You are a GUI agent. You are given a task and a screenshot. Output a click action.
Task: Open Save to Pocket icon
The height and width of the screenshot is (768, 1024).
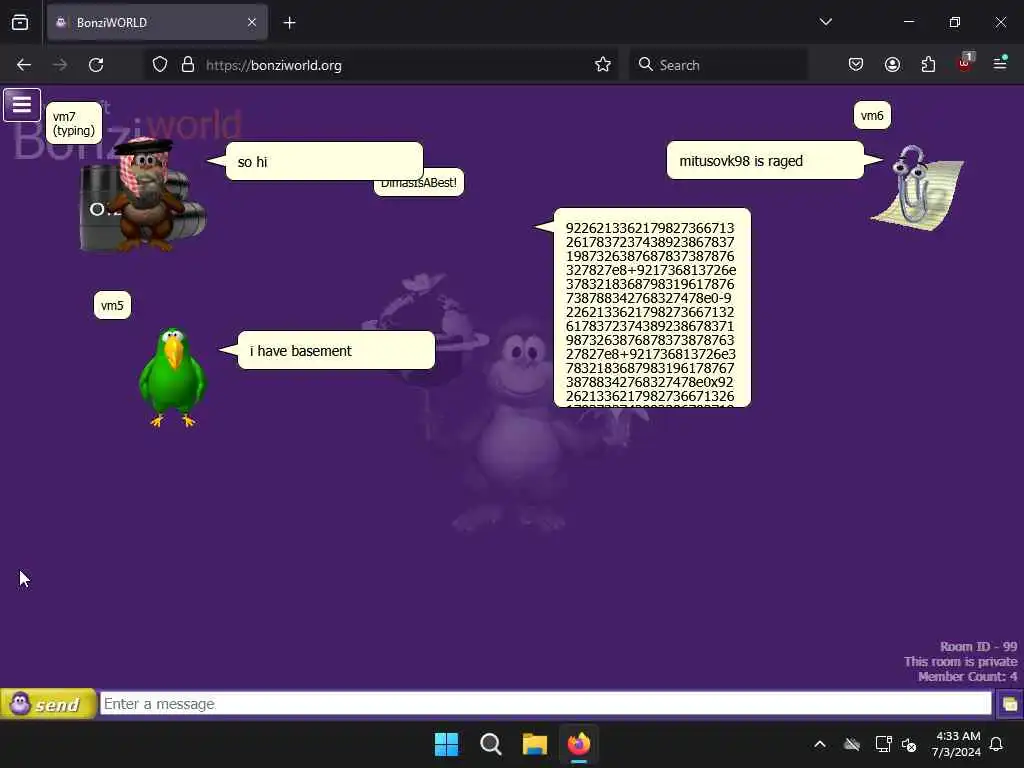(856, 64)
